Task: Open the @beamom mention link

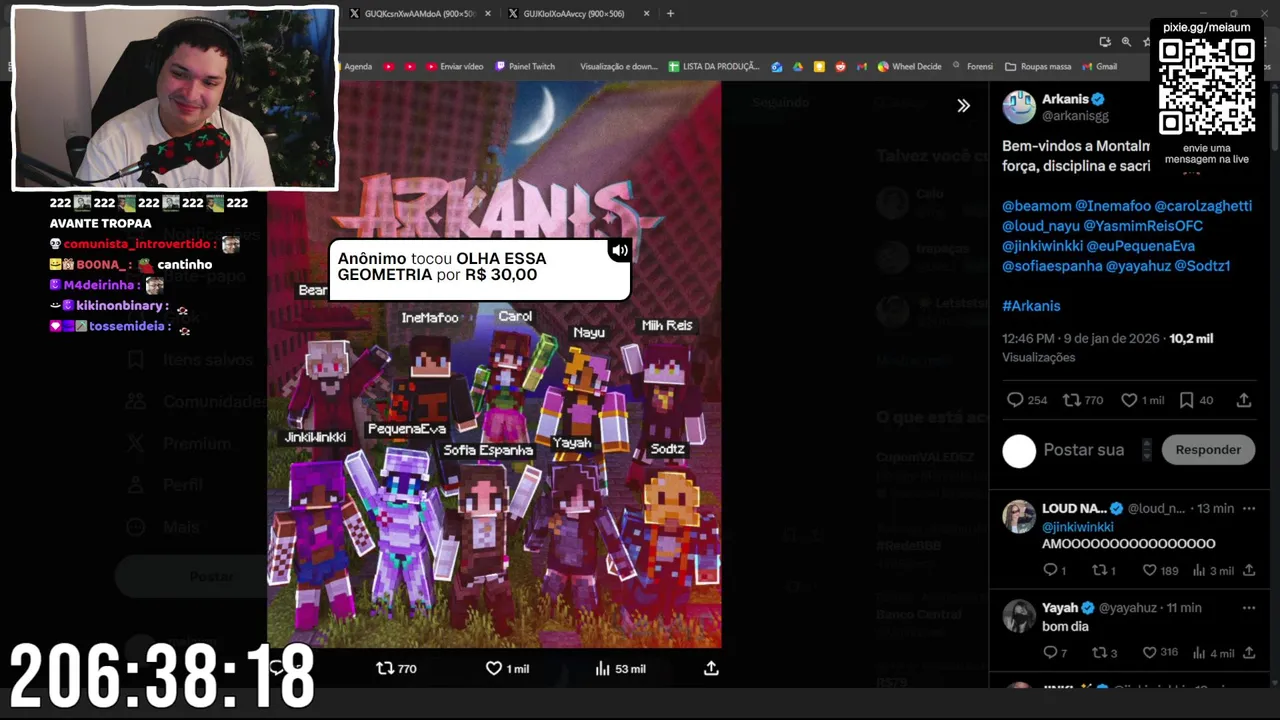Action: [1037, 206]
